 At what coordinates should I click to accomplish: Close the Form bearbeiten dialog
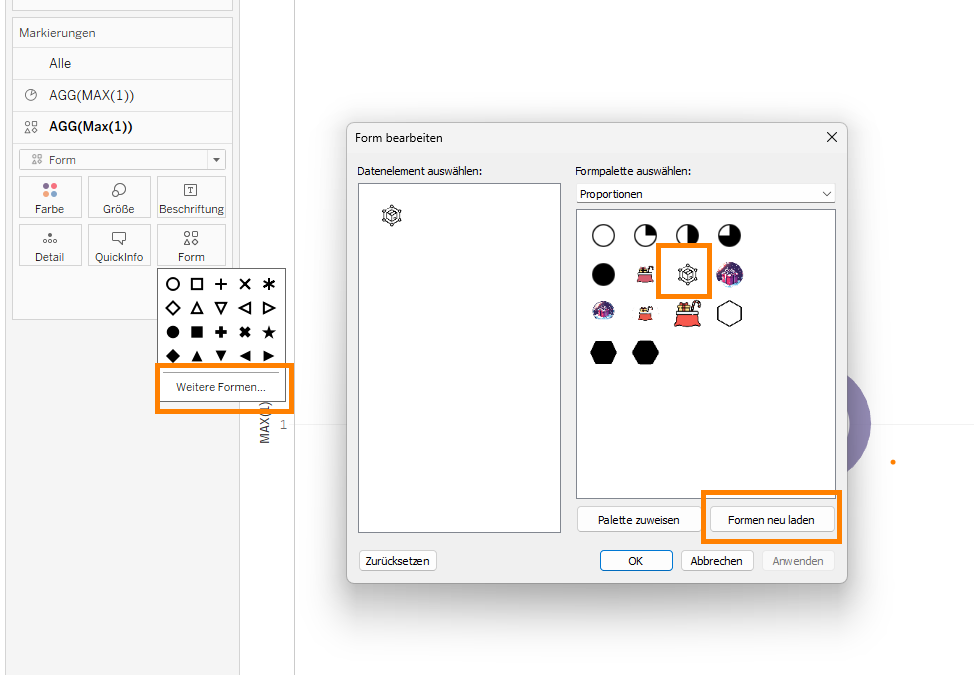pos(832,137)
